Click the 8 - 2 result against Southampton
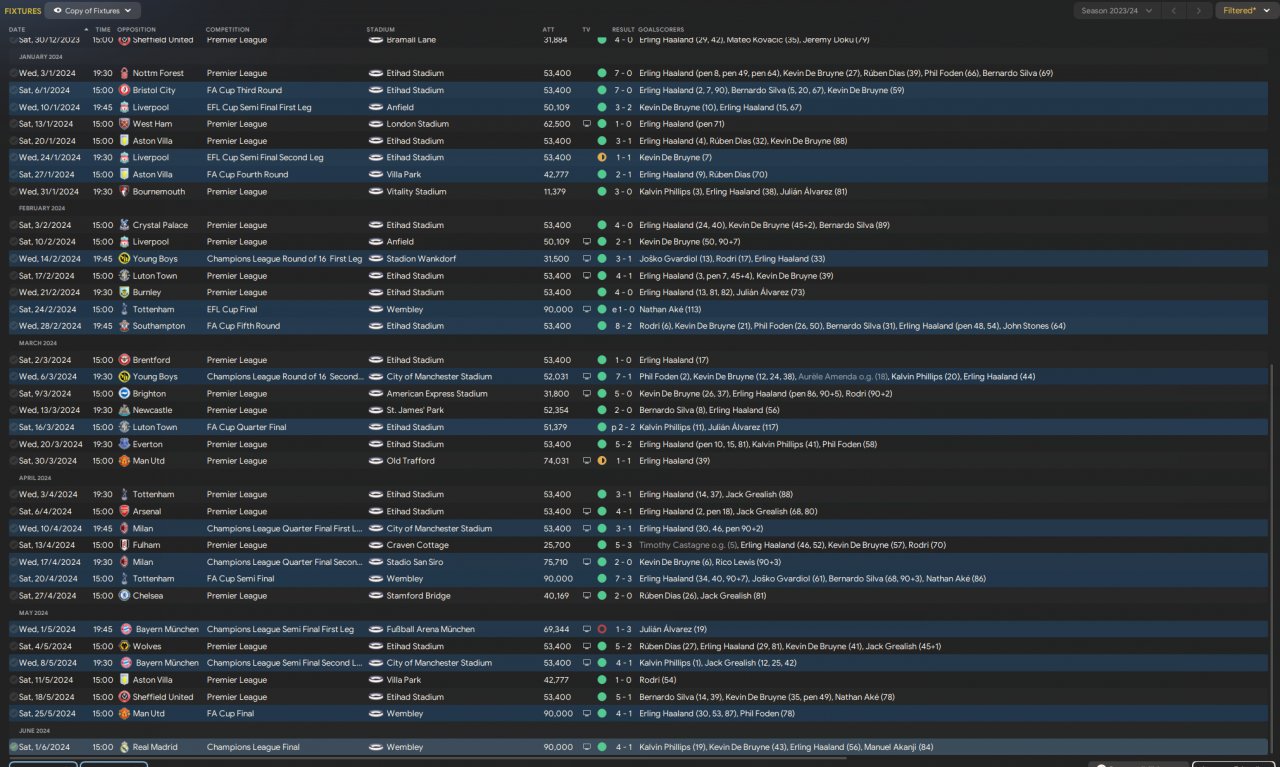 [623, 326]
